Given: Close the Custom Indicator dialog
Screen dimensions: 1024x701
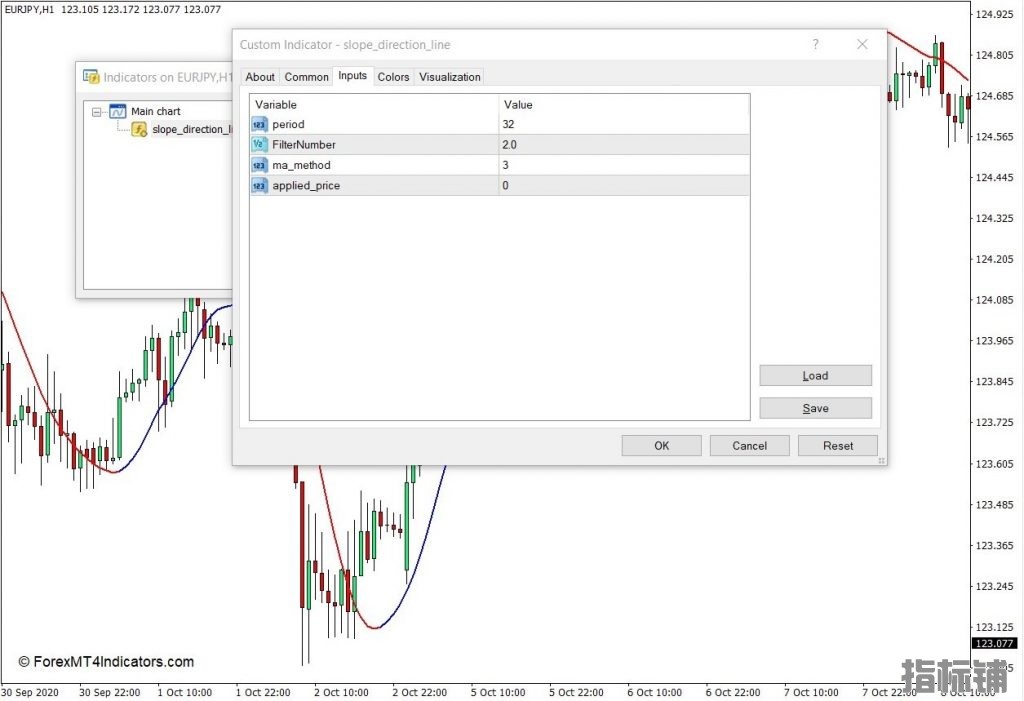Looking at the screenshot, I should (x=862, y=44).
